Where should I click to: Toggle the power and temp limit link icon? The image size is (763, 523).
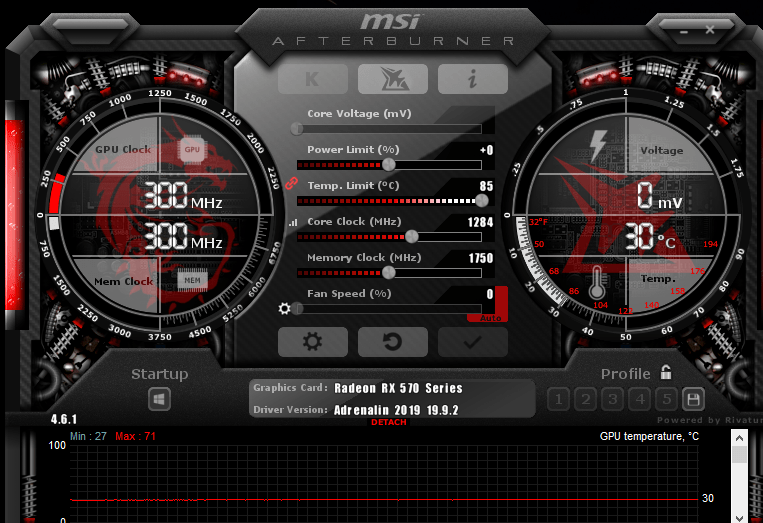click(291, 183)
